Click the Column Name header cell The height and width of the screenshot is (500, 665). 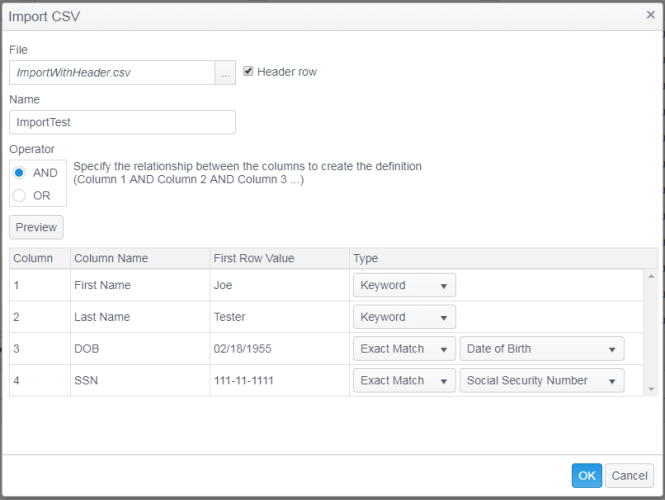pos(138,258)
